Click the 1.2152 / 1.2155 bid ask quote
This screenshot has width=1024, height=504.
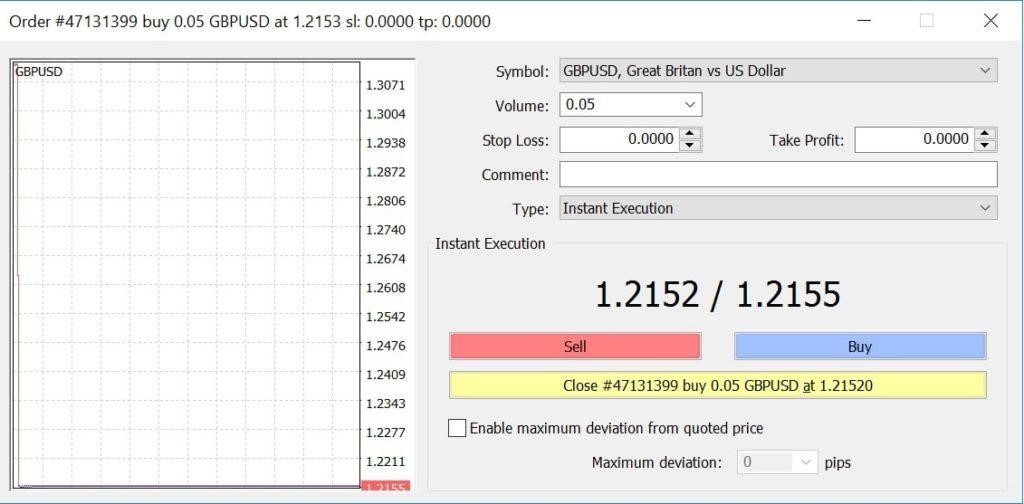coord(718,294)
